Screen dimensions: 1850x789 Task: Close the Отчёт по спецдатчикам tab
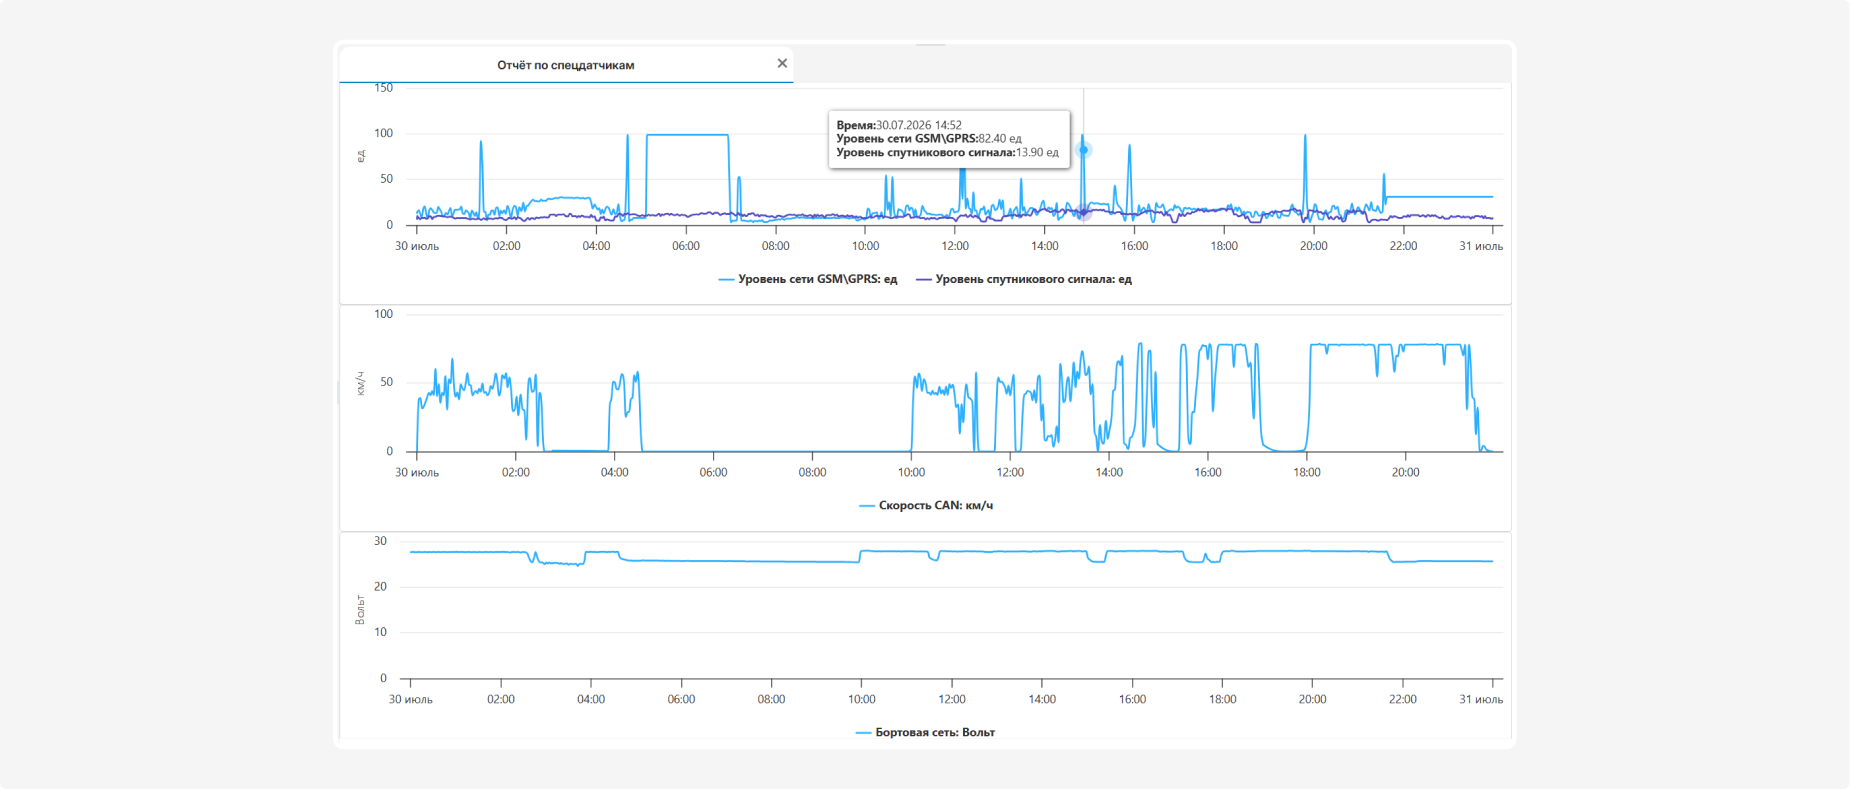[x=782, y=63]
